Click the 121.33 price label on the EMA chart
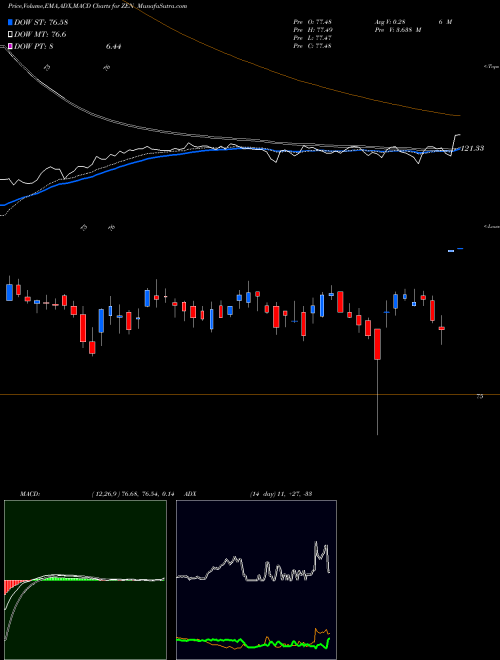 click(x=473, y=149)
